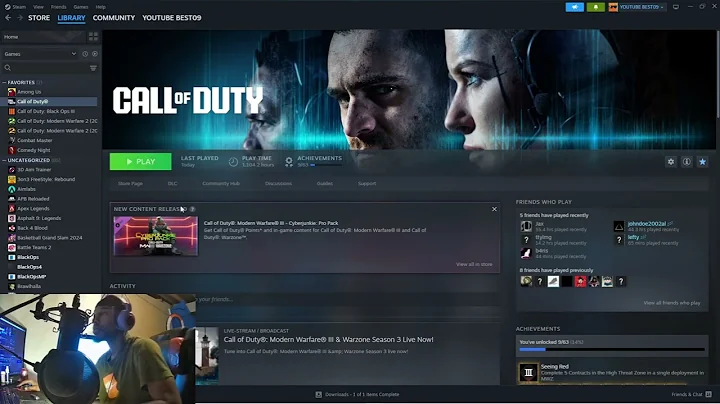The height and width of the screenshot is (404, 720).
Task: Click the question mark next to New Content Released
Action: coord(192,209)
